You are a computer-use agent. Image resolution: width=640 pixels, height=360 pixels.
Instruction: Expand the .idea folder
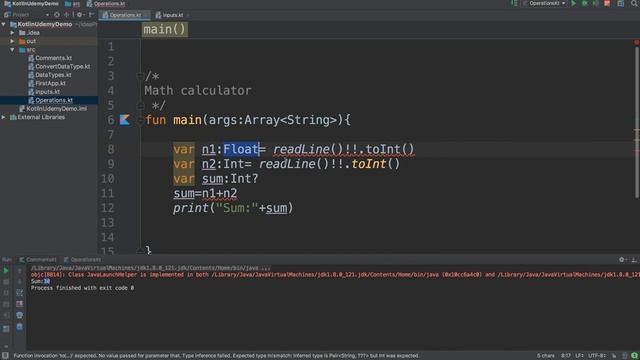point(12,33)
